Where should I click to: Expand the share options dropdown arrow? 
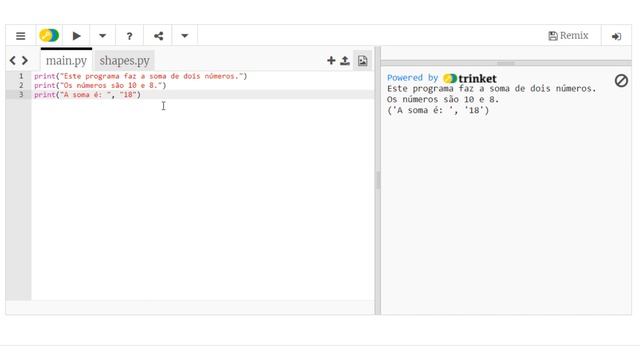coord(184,36)
